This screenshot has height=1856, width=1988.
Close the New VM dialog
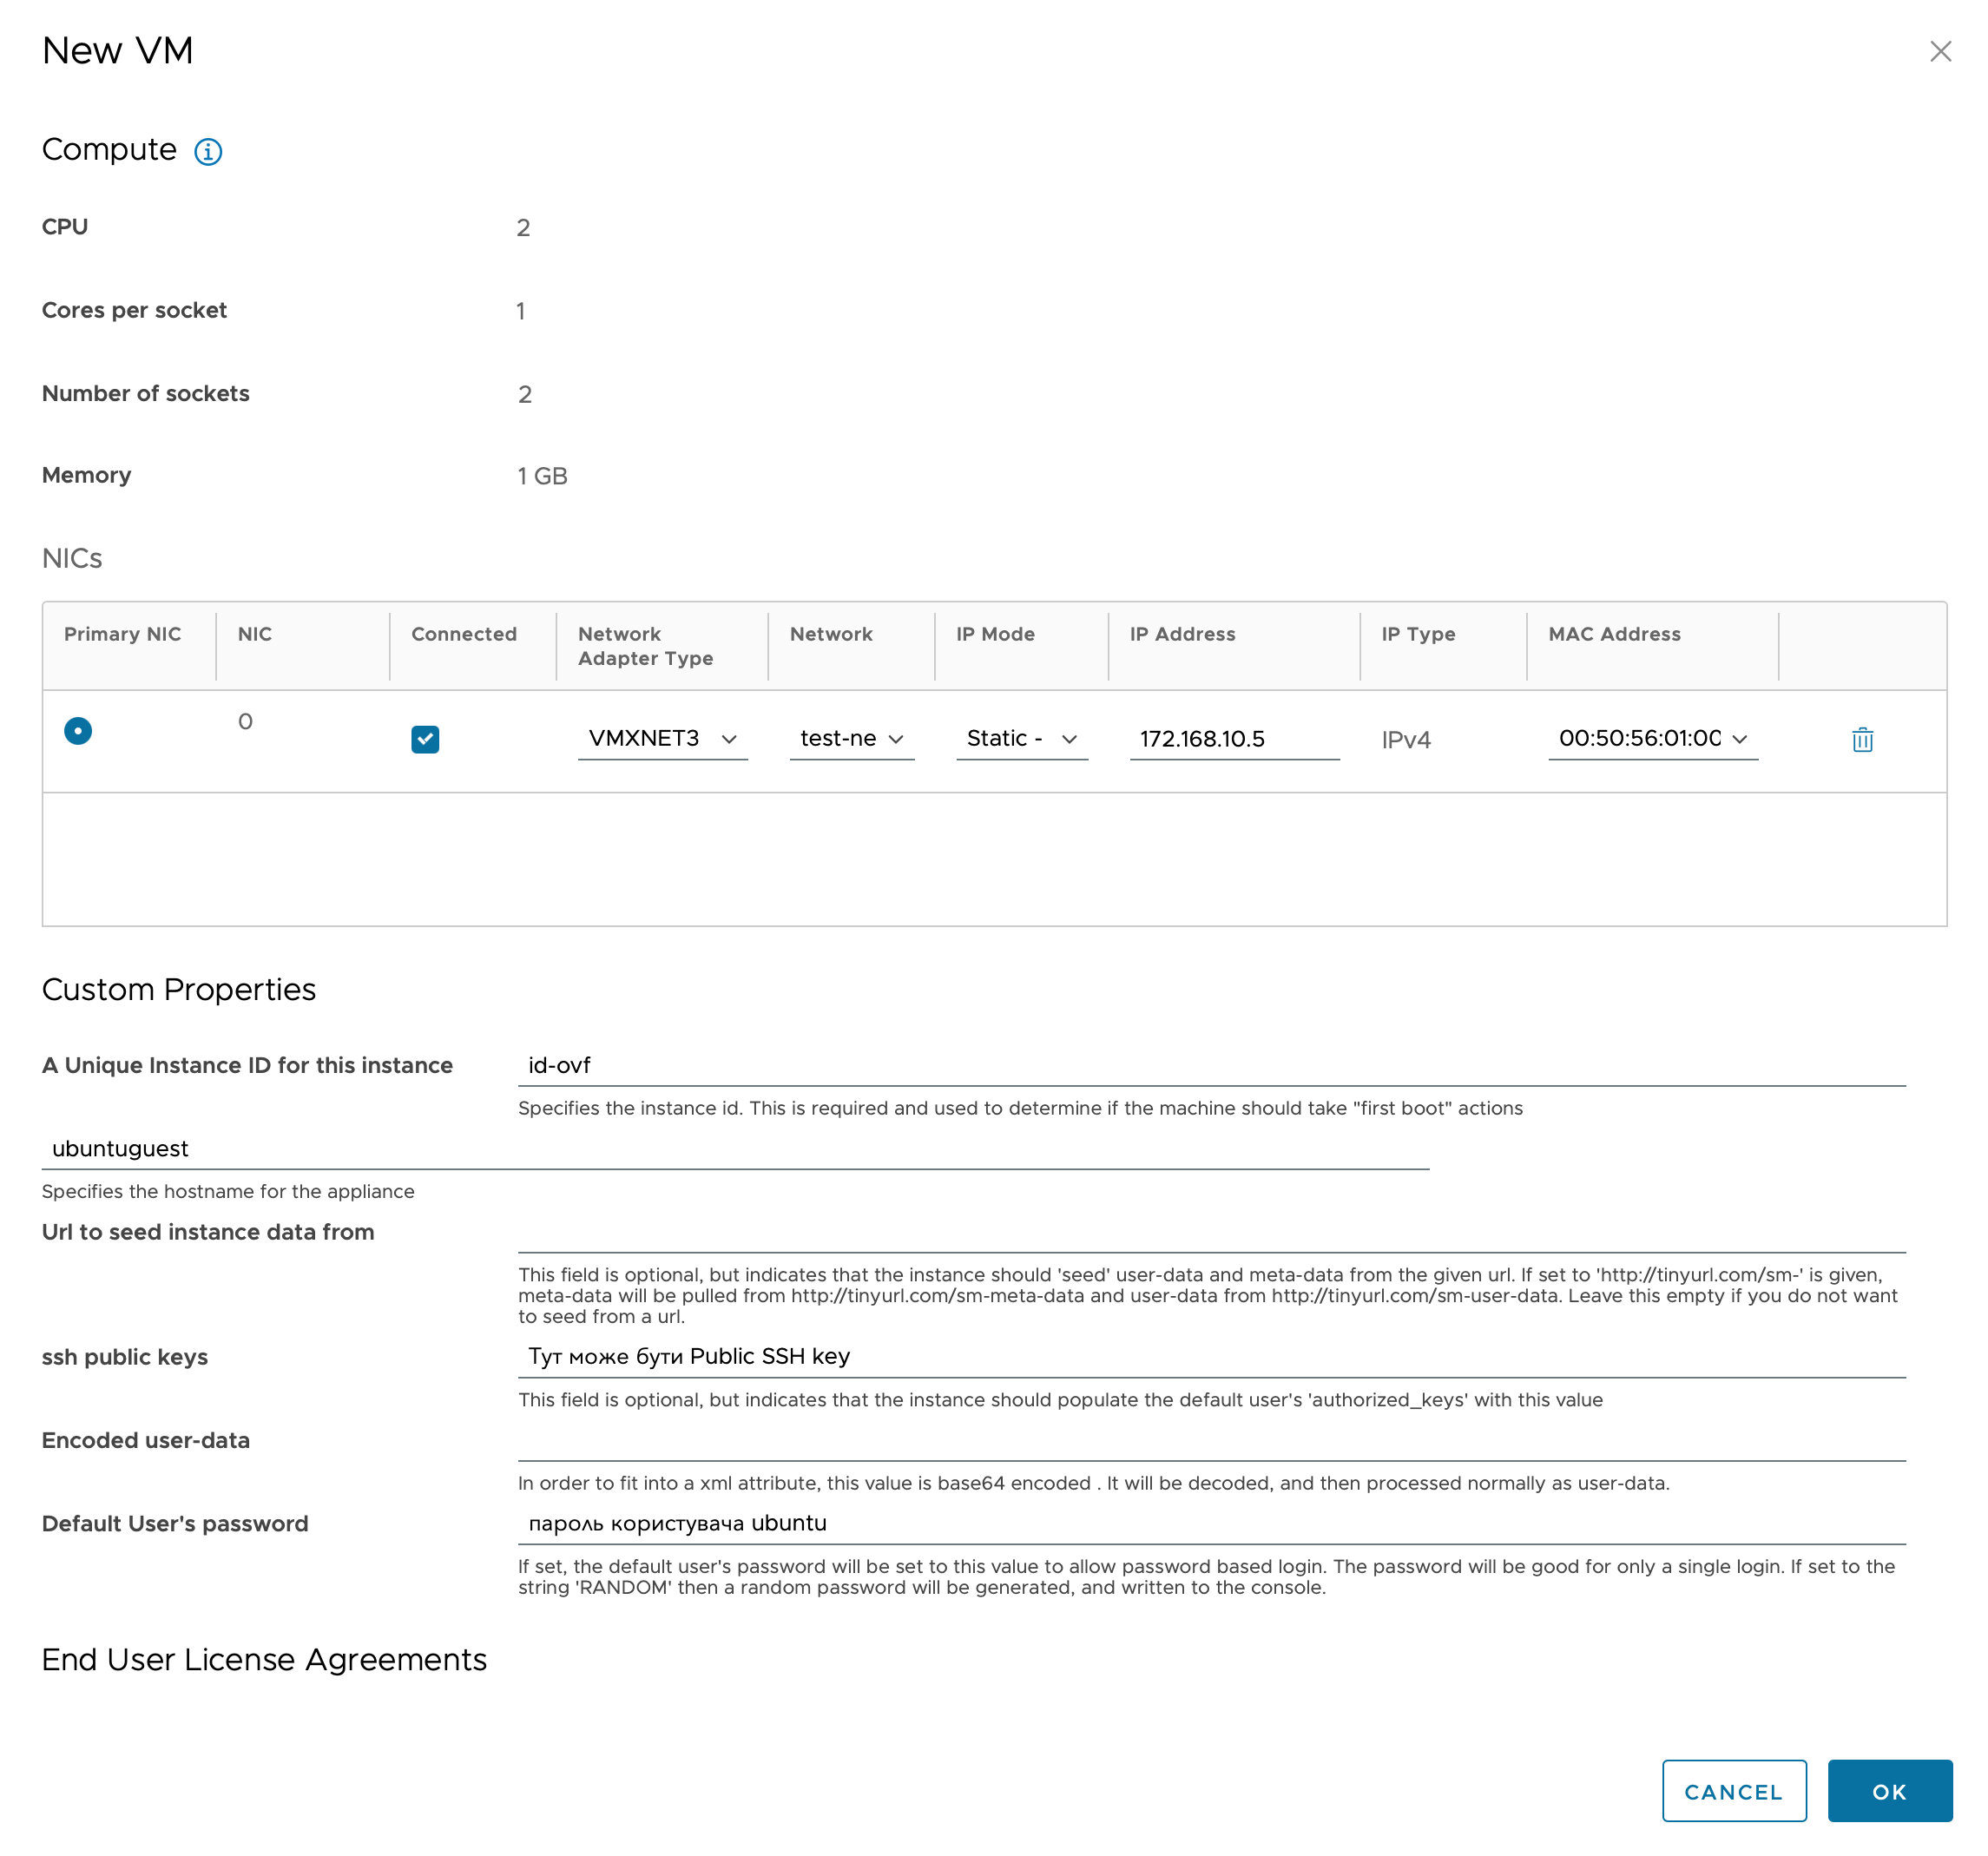[x=1940, y=51]
